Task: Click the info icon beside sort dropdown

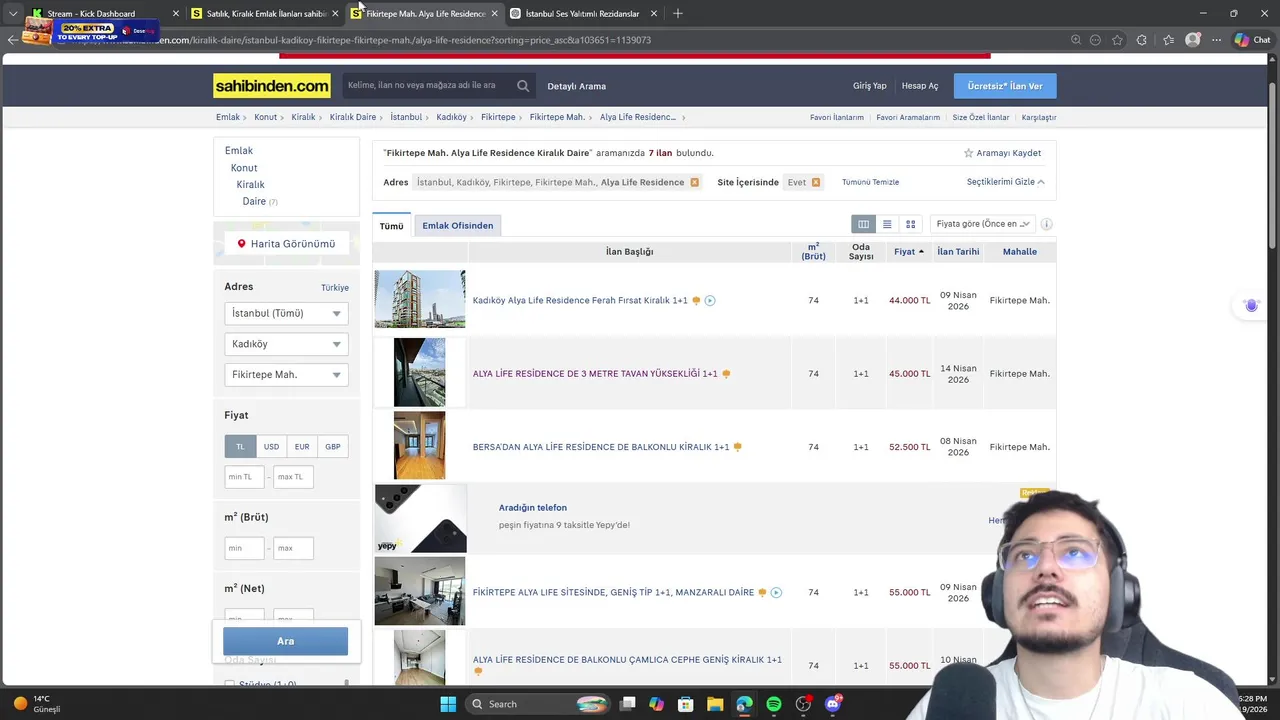Action: [1047, 224]
